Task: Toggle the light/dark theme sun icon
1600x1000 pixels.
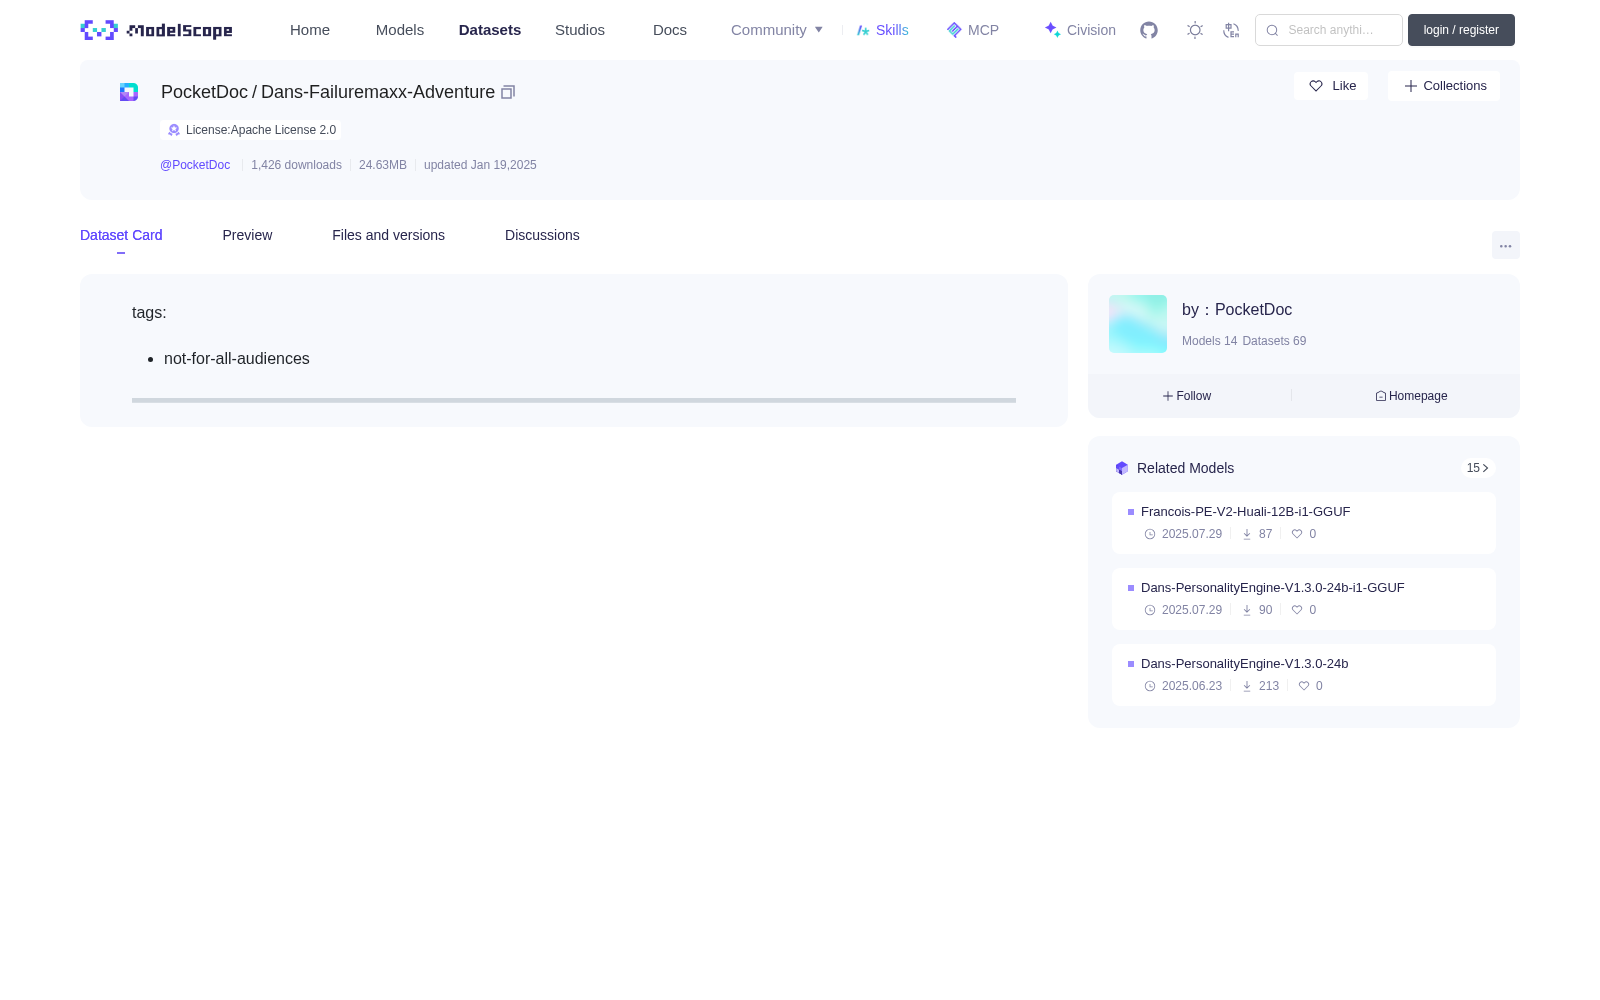Action: click(x=1195, y=30)
